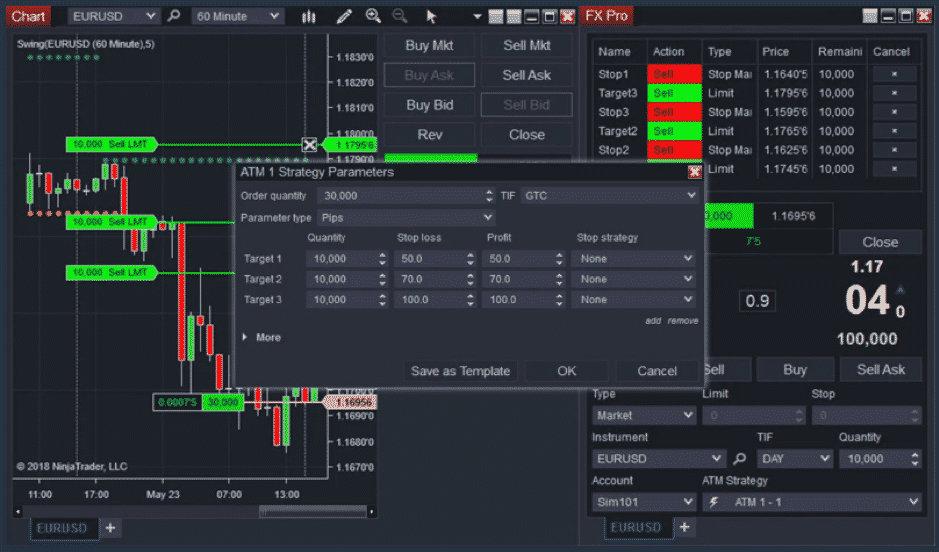Open instrument search magnifier in Chart toolbar

coord(174,16)
